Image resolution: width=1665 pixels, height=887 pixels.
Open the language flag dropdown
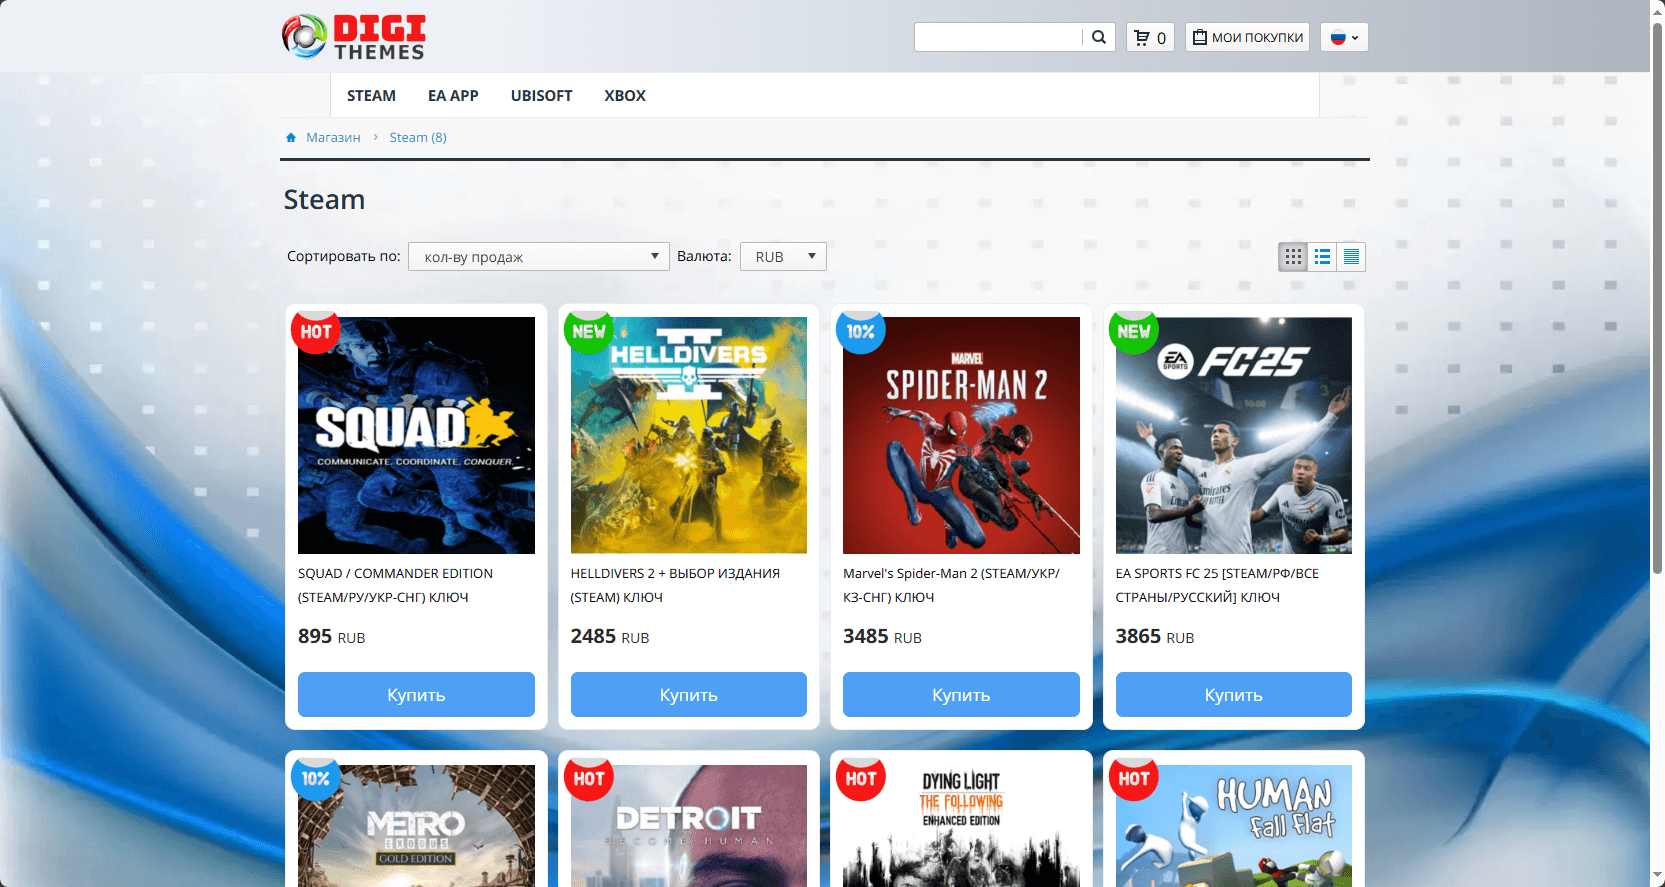[x=1344, y=37]
